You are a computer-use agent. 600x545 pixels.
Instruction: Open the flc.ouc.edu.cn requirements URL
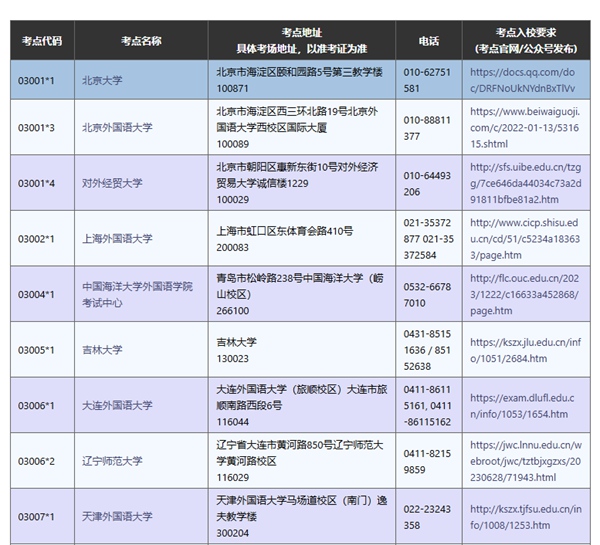(x=525, y=294)
